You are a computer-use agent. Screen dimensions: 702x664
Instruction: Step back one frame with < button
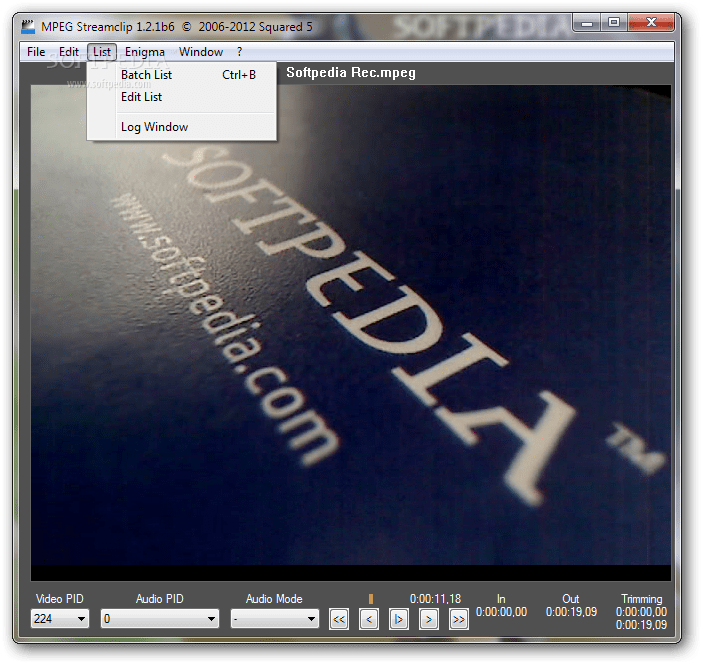[369, 619]
